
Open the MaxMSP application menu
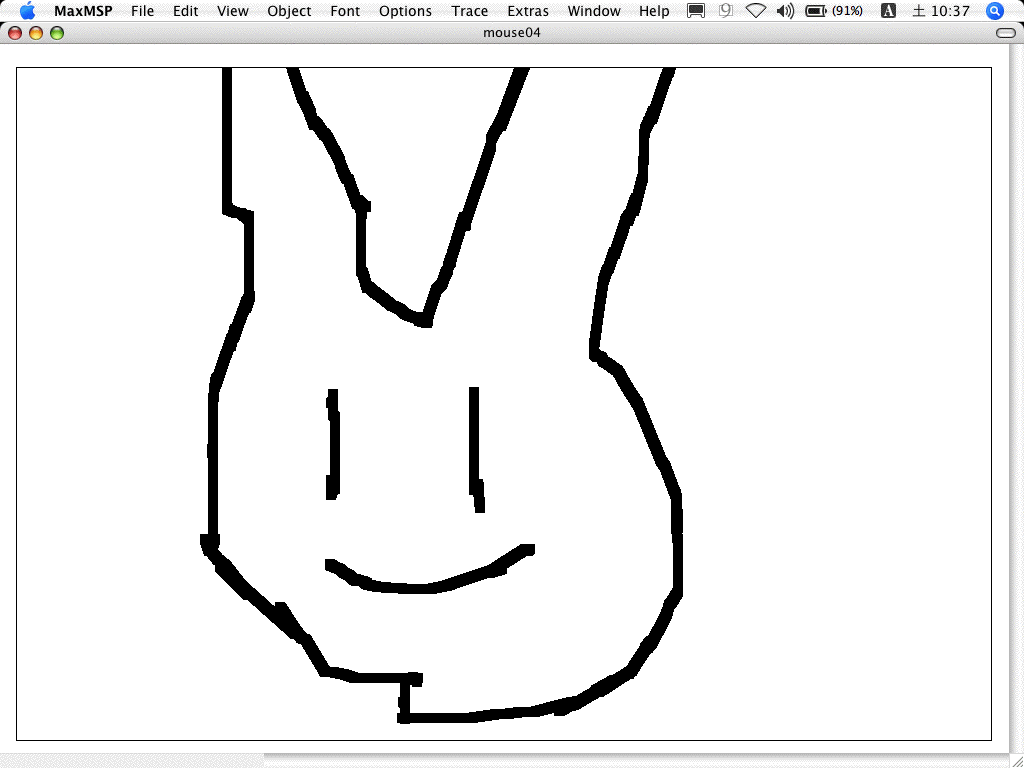click(x=83, y=11)
